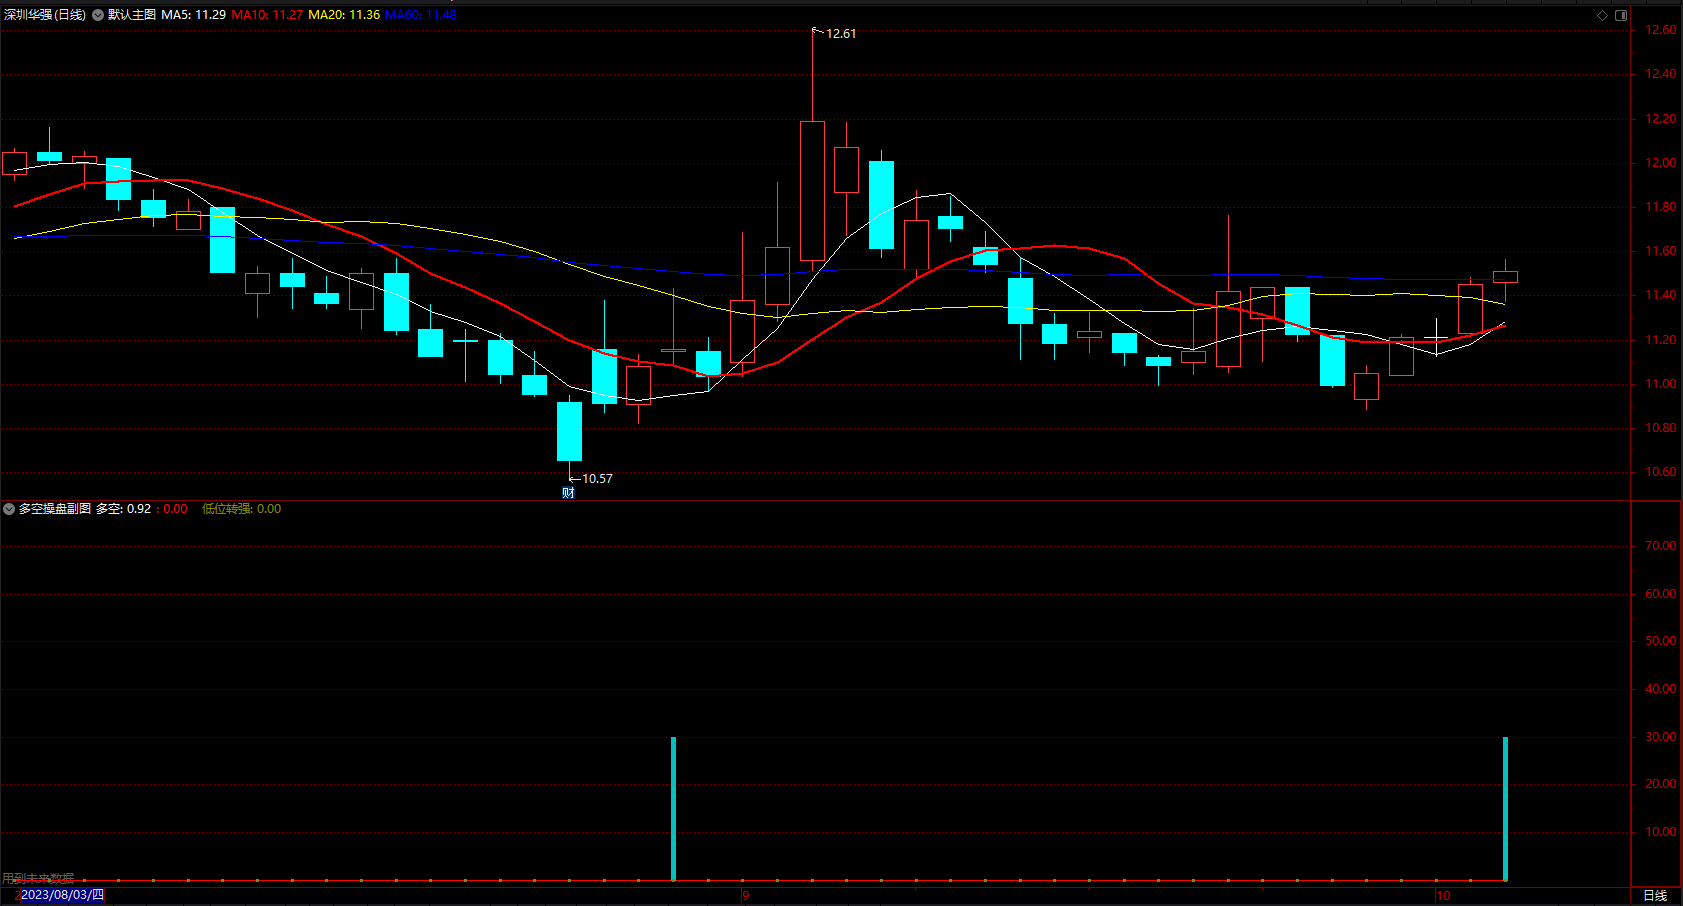The width and height of the screenshot is (1683, 906).
Task: Click the 30.00 sub-chart axis label
Action: click(x=1661, y=737)
